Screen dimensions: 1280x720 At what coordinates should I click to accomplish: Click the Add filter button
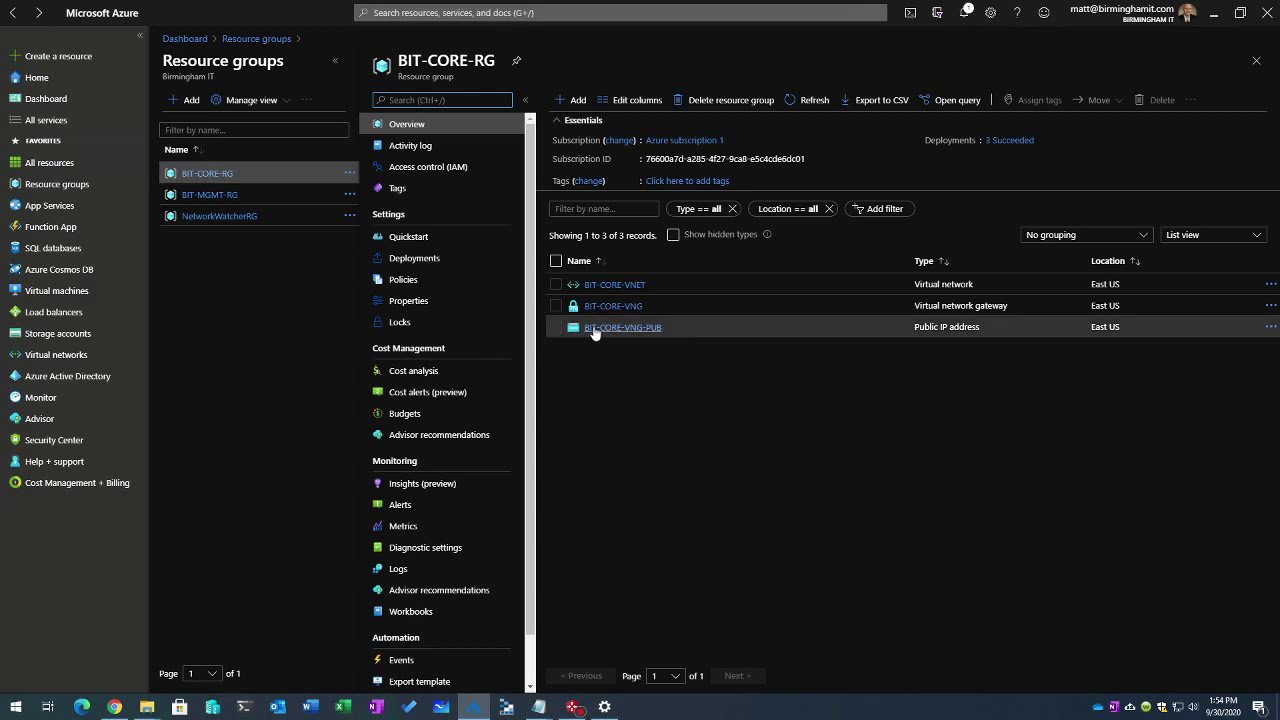pos(878,209)
